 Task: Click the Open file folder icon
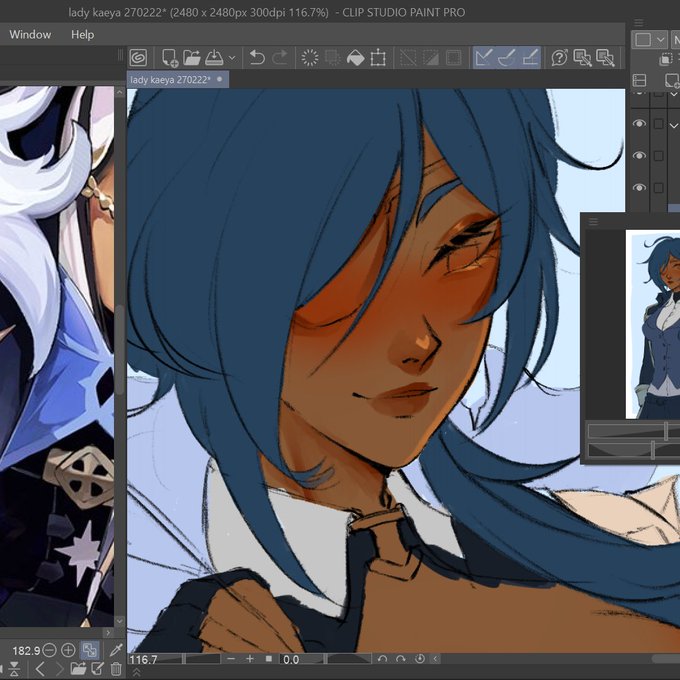192,58
